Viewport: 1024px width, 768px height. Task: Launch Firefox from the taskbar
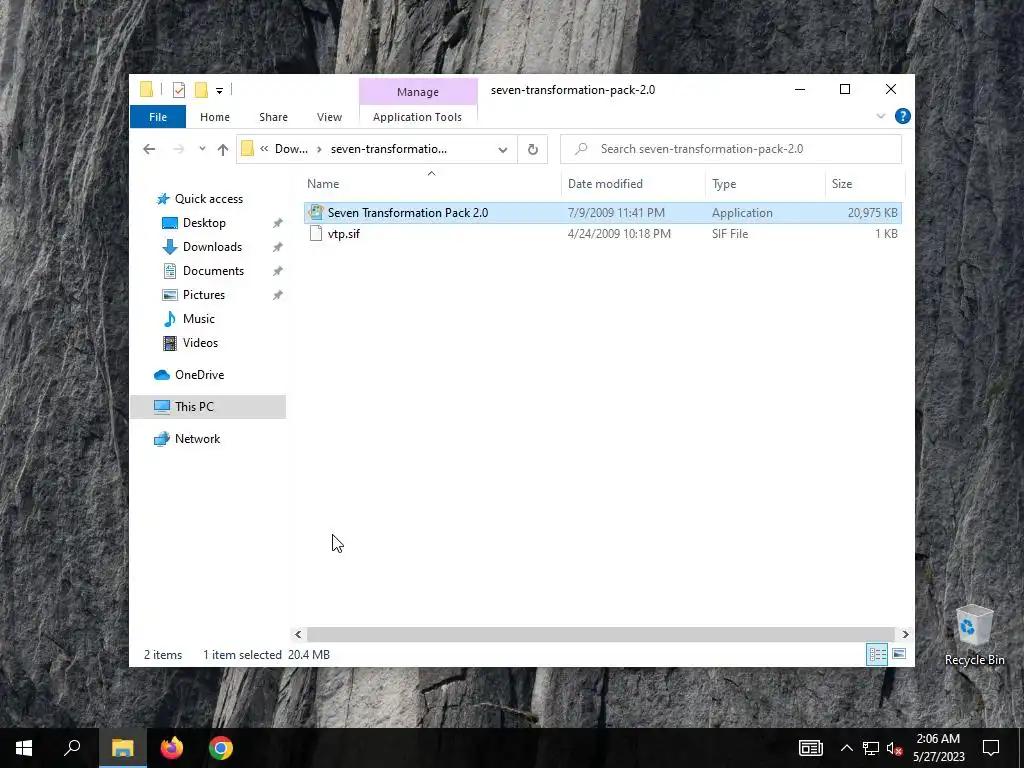point(172,748)
